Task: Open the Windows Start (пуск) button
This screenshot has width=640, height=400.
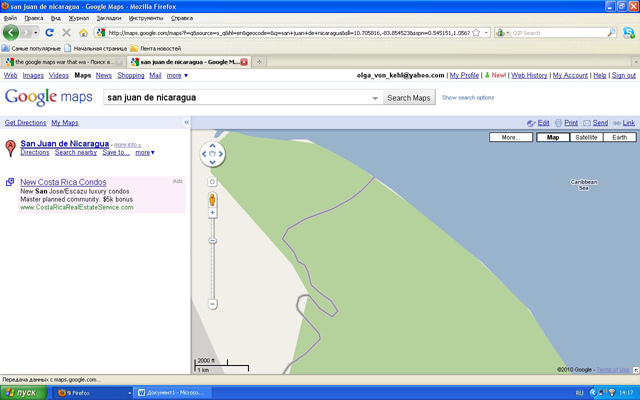Action: pyautogui.click(x=23, y=393)
